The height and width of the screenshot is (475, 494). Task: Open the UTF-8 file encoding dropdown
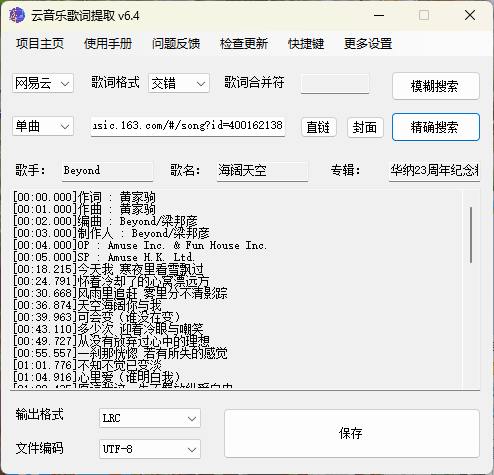(150, 449)
